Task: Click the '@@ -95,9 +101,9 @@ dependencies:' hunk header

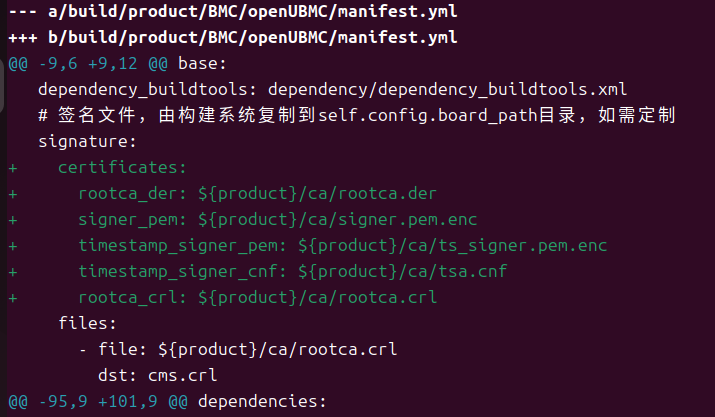Action: [x=167, y=401]
